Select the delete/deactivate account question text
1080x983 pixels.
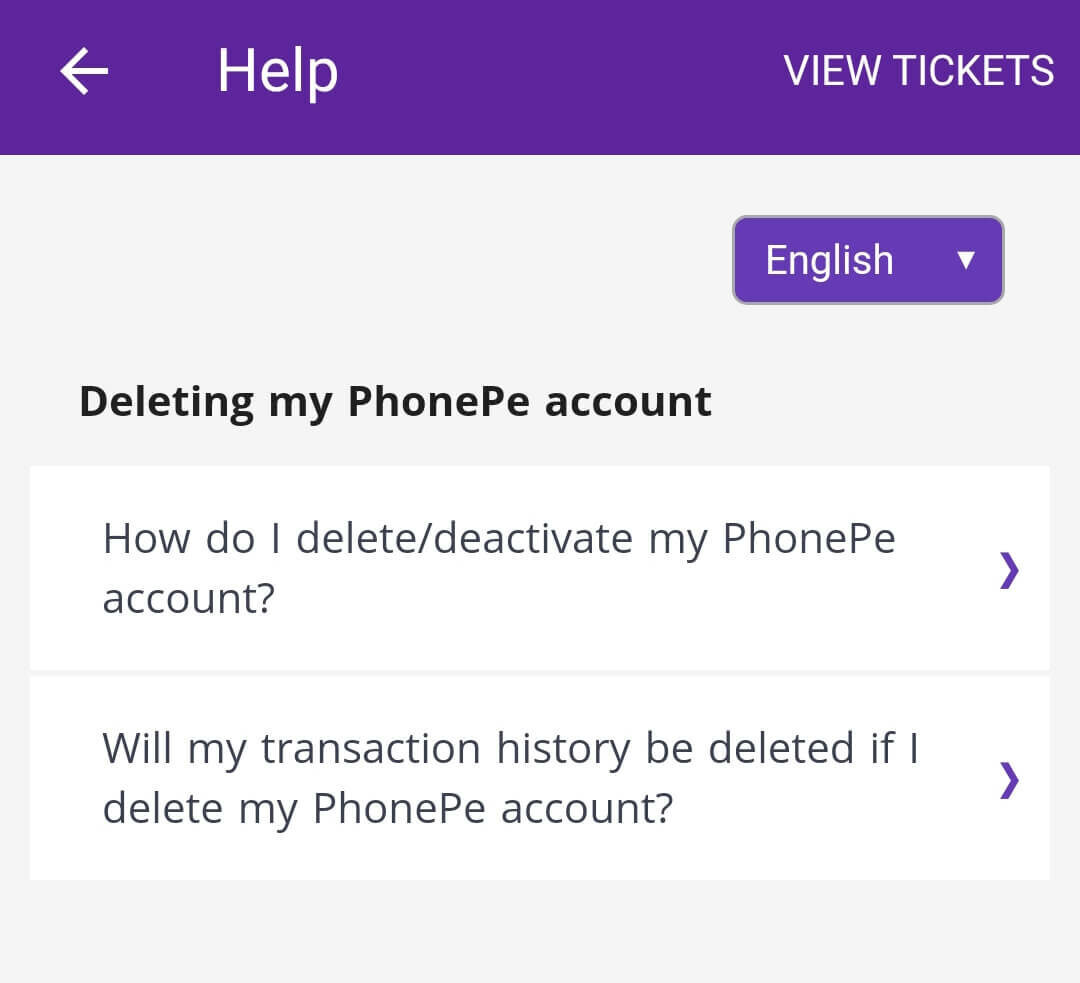pyautogui.click(x=498, y=540)
